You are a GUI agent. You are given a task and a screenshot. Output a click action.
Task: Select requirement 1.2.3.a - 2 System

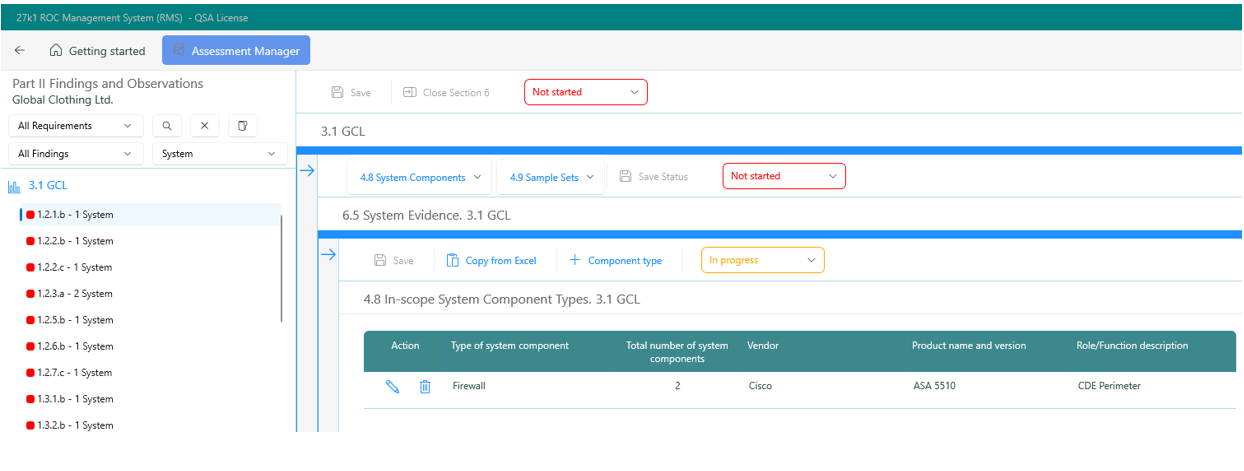point(74,294)
